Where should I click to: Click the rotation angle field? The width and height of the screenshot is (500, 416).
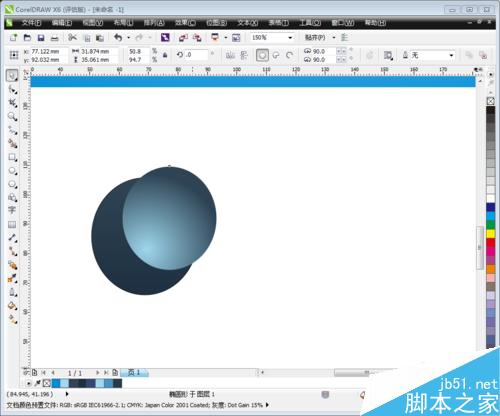[197, 55]
